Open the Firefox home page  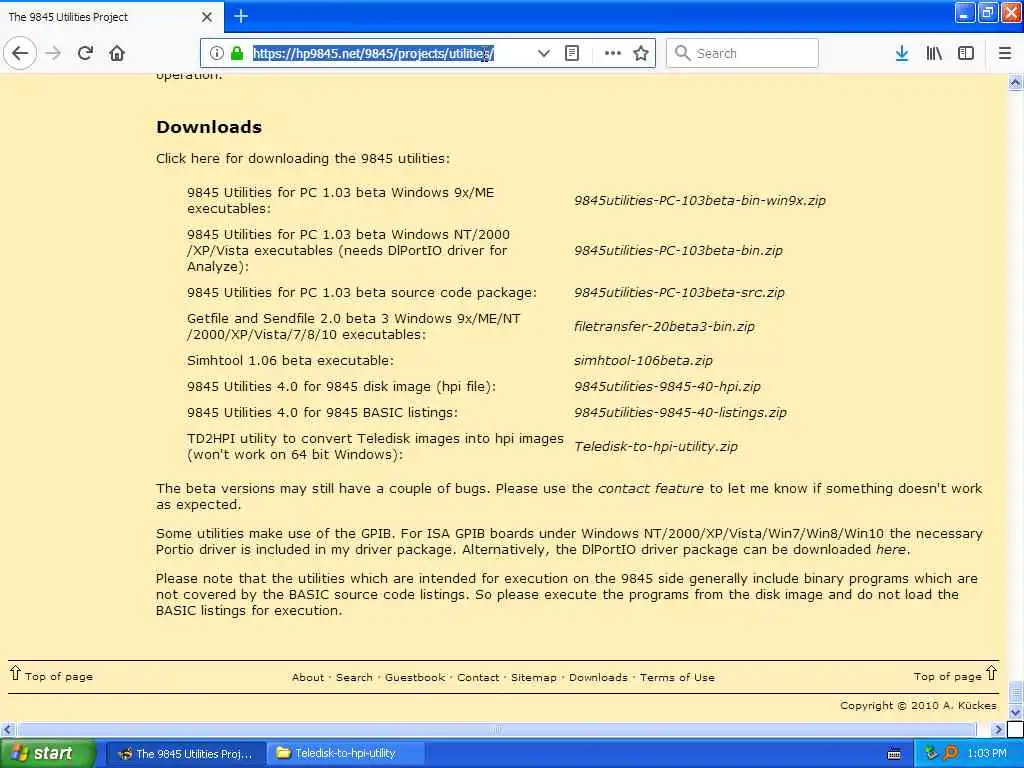pos(117,54)
